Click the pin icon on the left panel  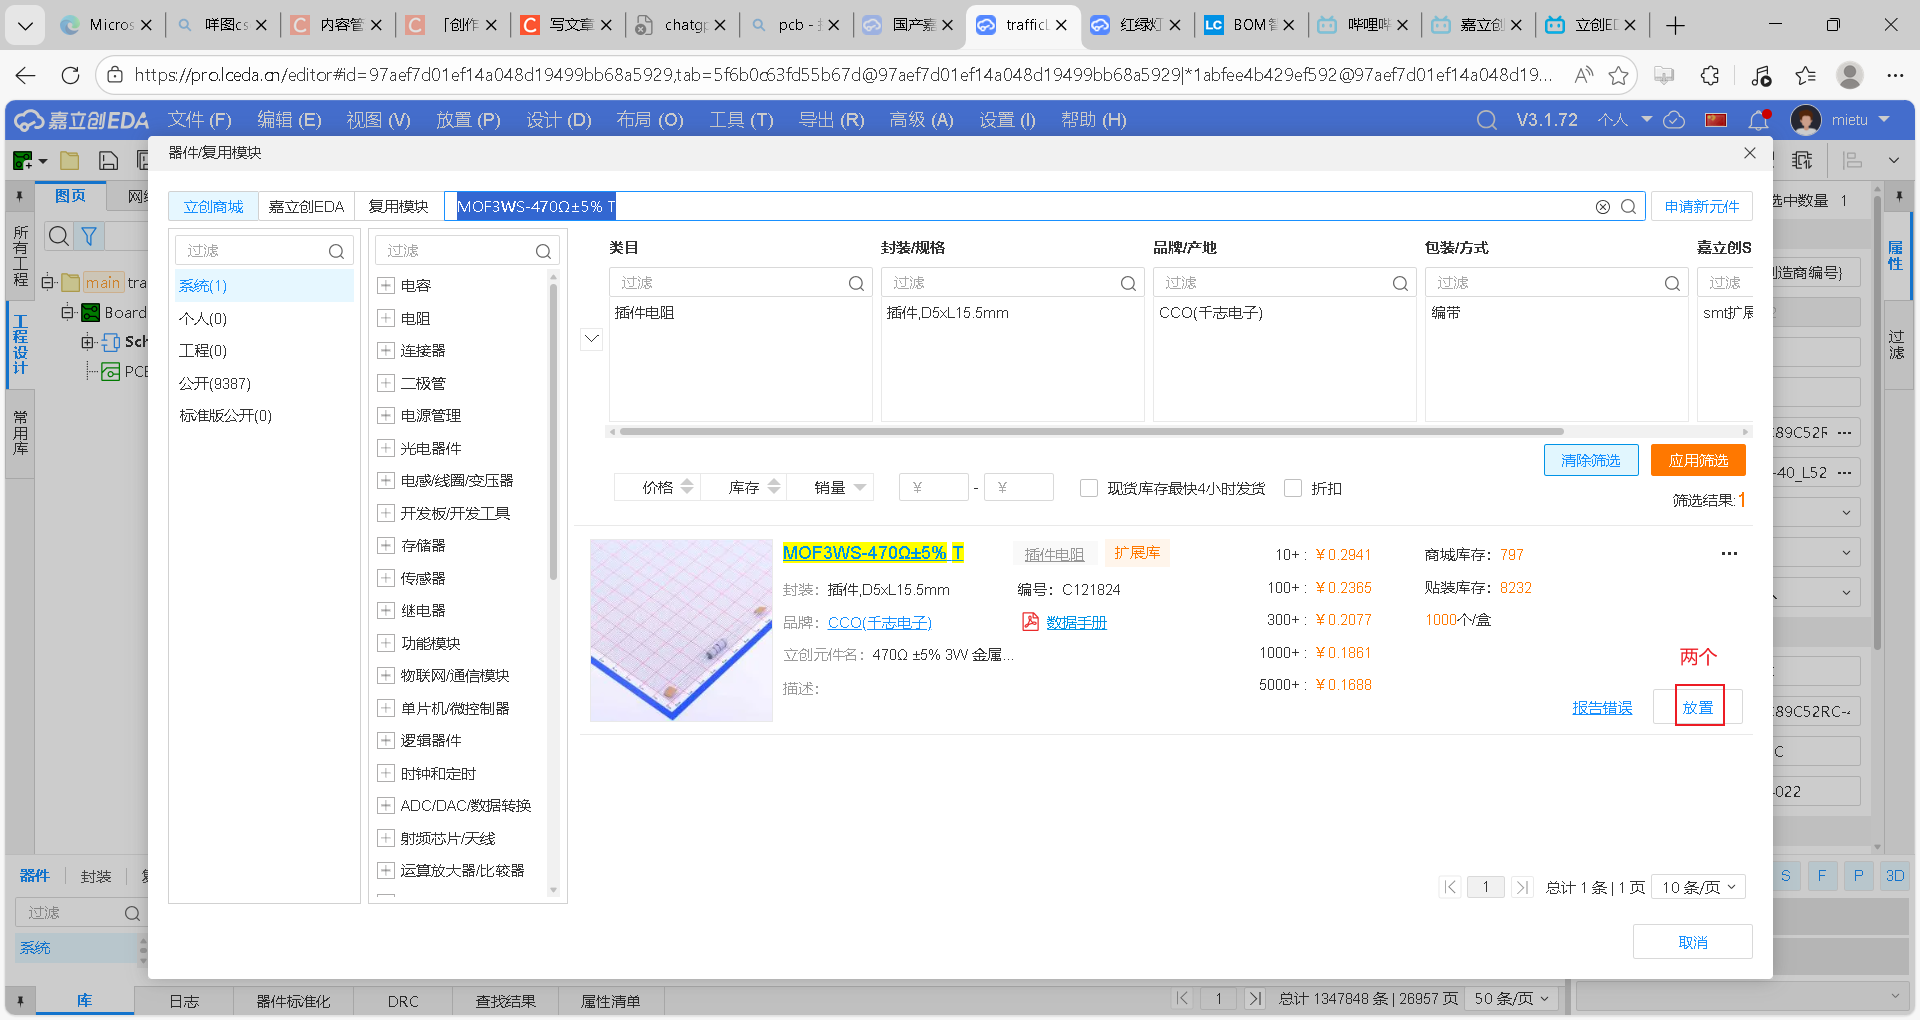pos(19,196)
